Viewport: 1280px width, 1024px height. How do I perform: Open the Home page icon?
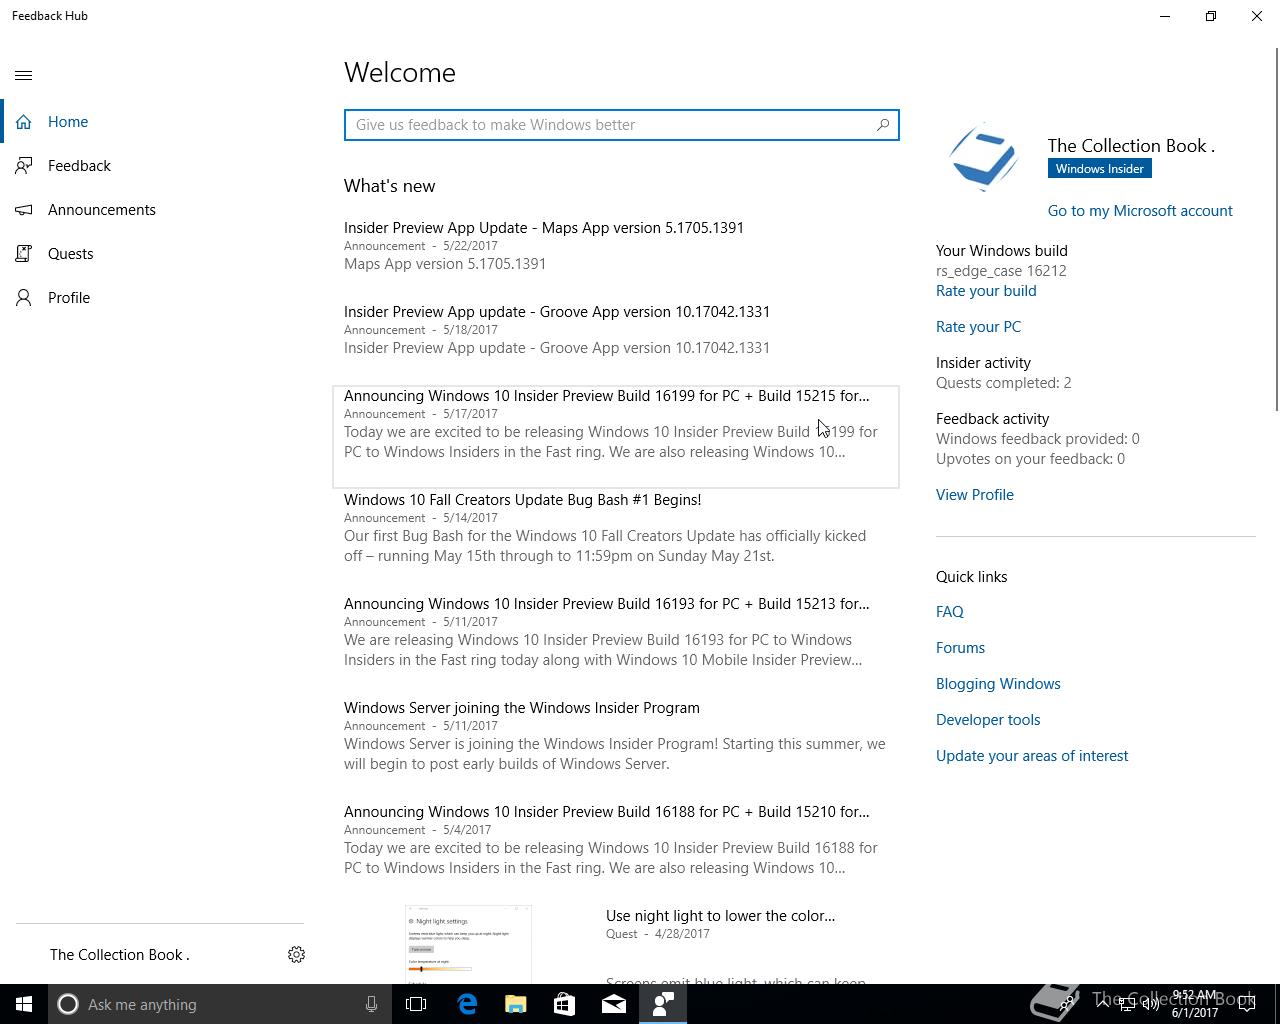tap(24, 122)
